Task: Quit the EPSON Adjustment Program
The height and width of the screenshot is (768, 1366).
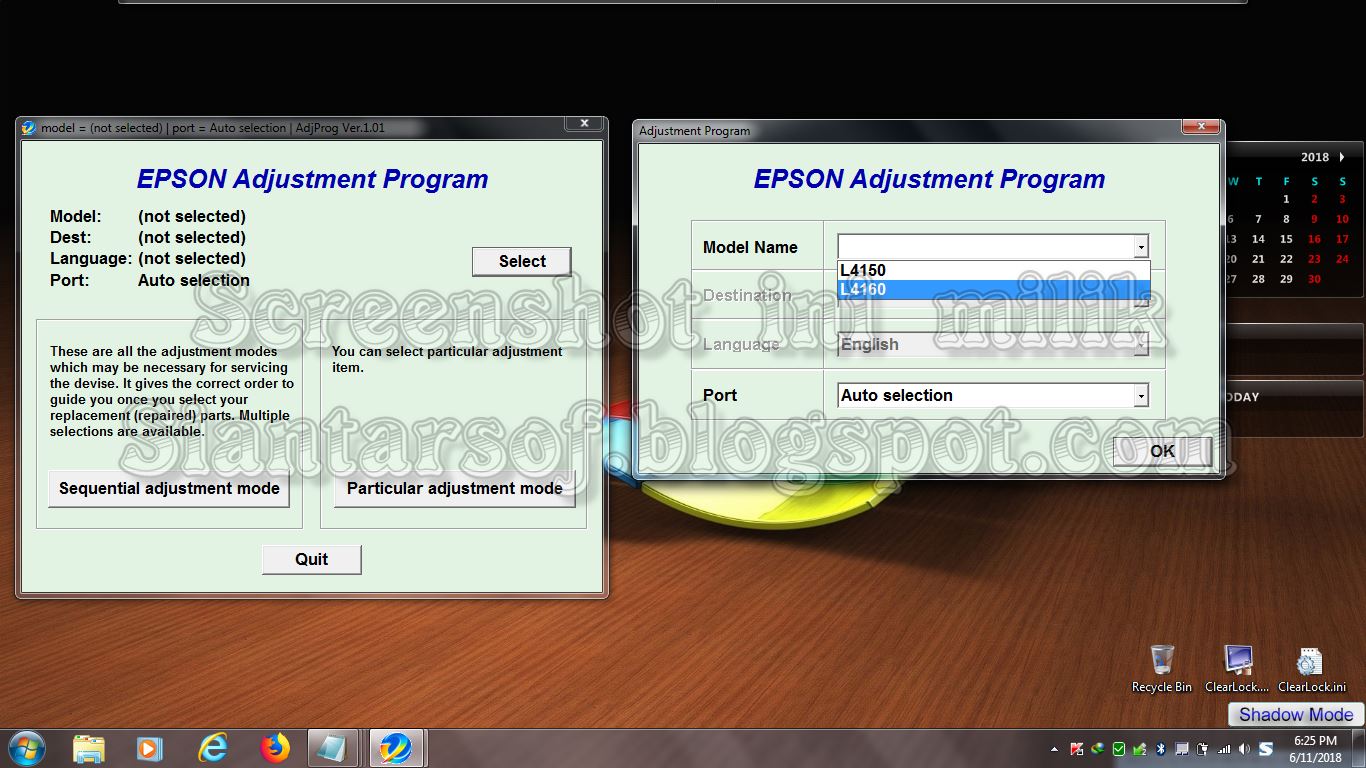Action: click(x=311, y=559)
